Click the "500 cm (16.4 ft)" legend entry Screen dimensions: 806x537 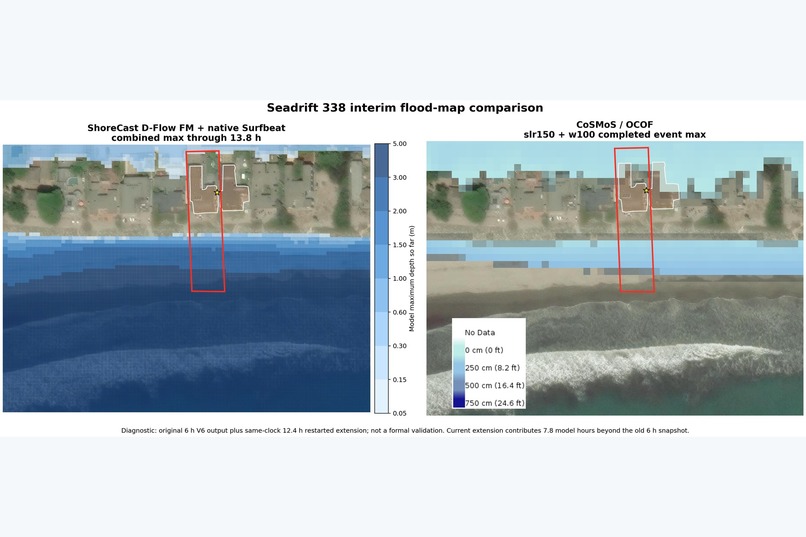pyautogui.click(x=494, y=385)
